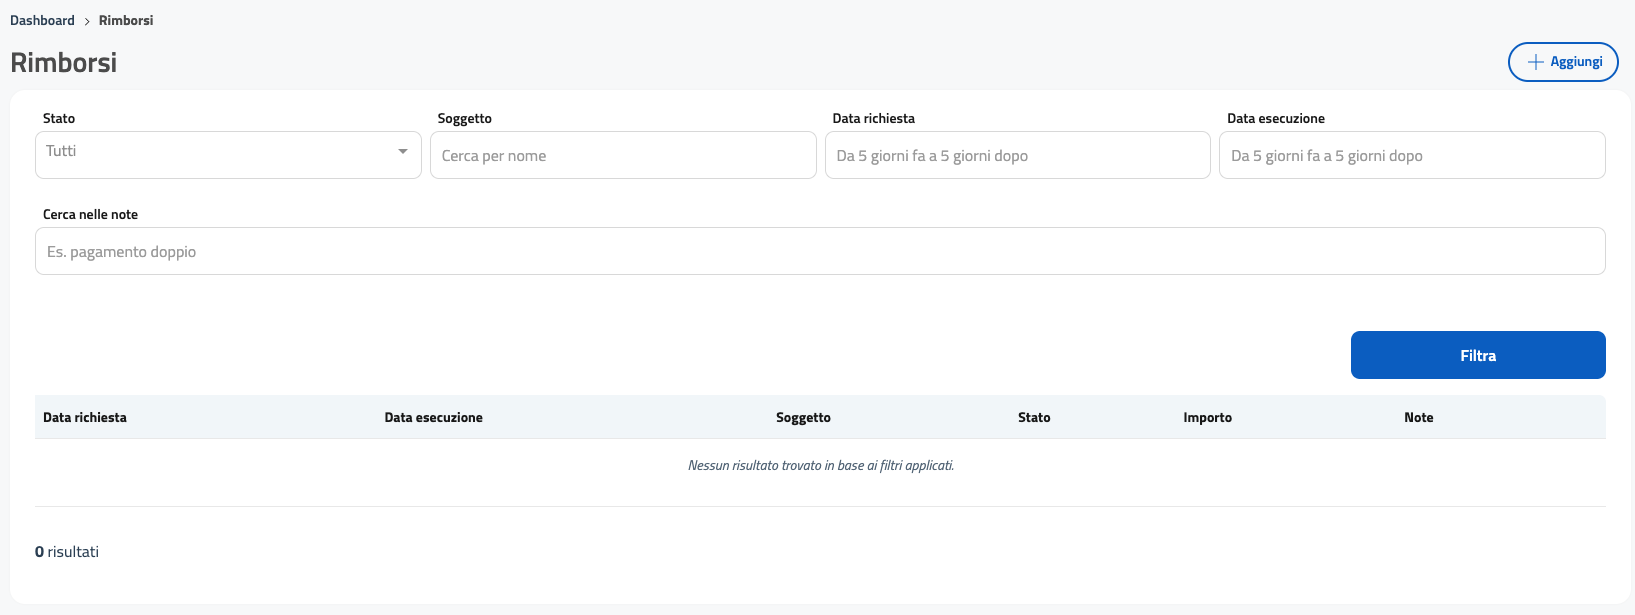The image size is (1635, 615).
Task: Click the Cerca nelle note label
Action: coord(90,214)
